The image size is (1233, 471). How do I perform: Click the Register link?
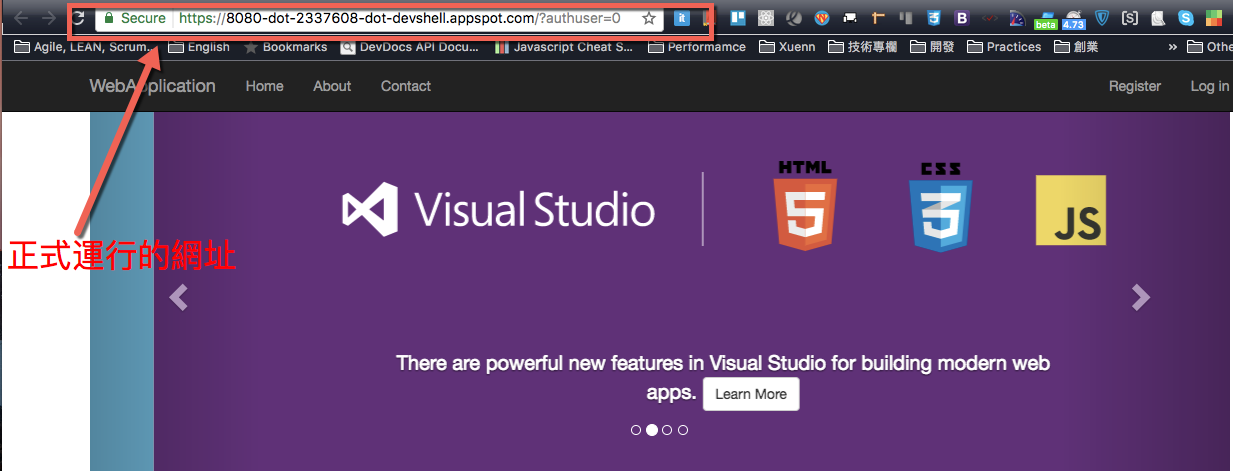click(1135, 86)
